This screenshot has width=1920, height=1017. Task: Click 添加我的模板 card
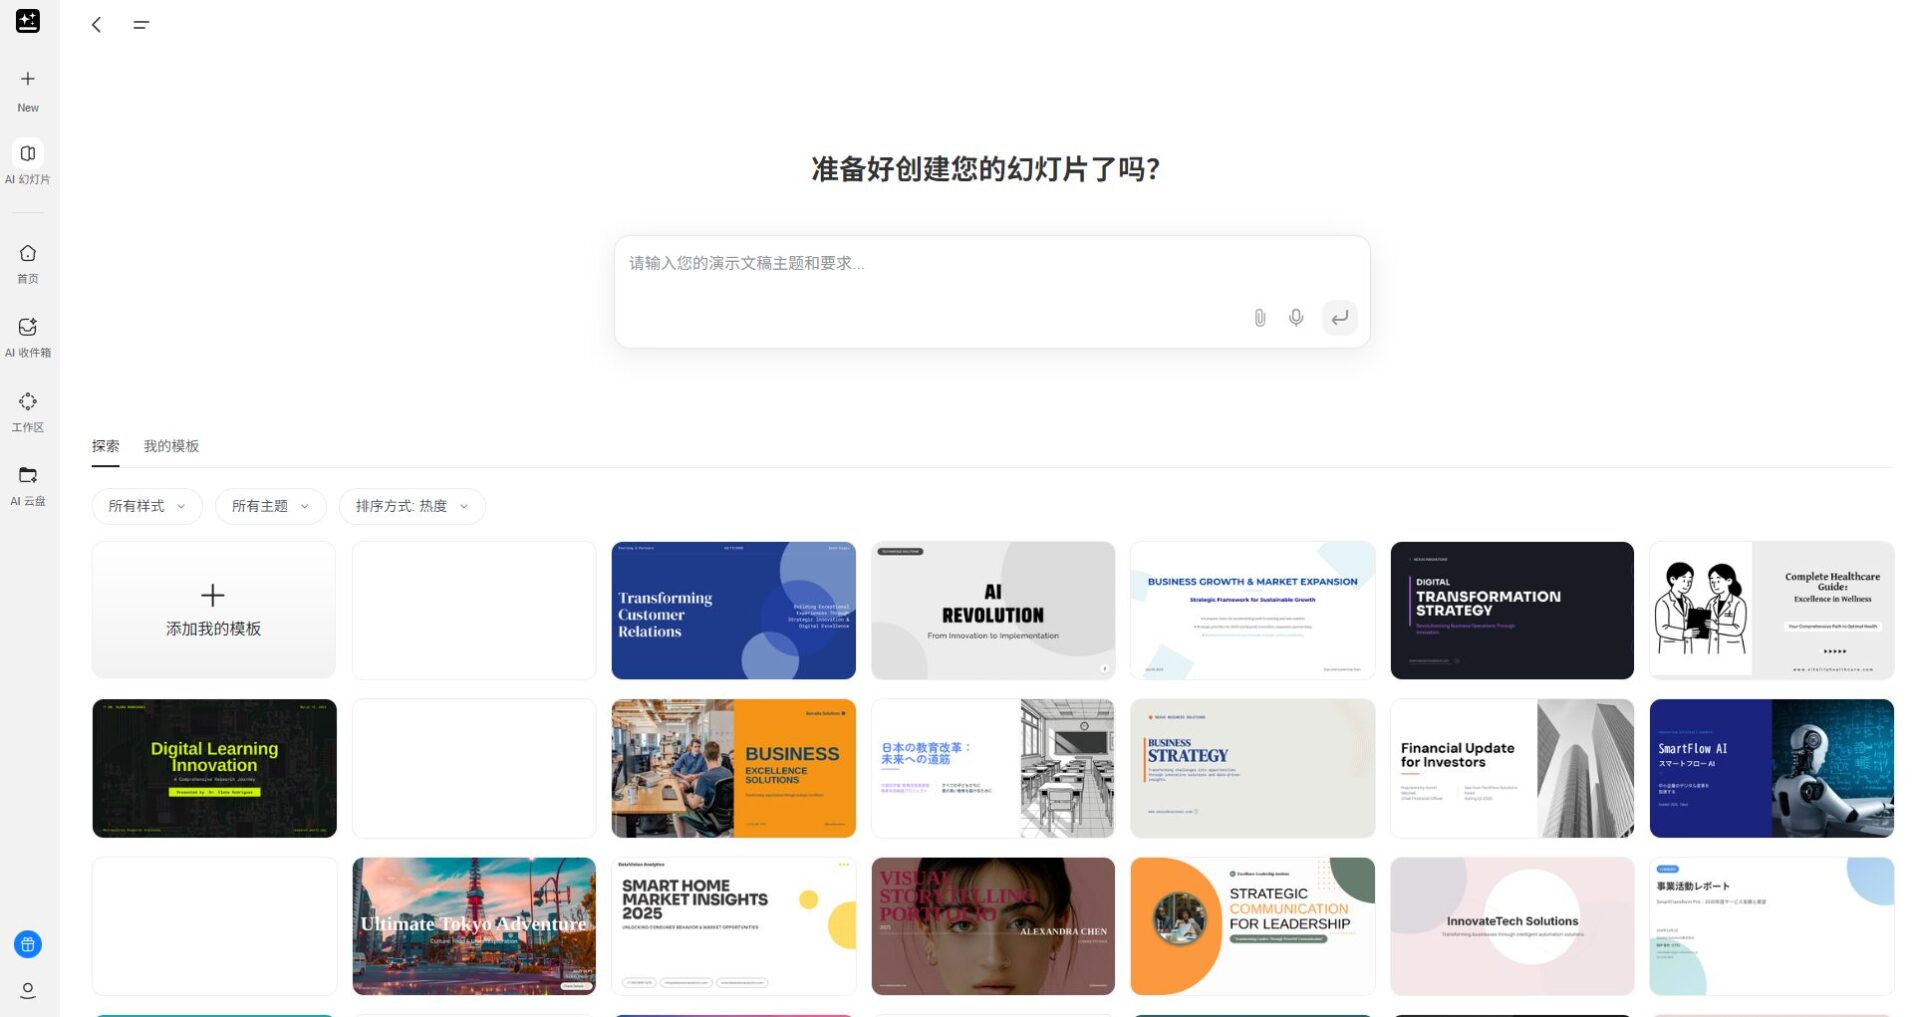tap(214, 610)
